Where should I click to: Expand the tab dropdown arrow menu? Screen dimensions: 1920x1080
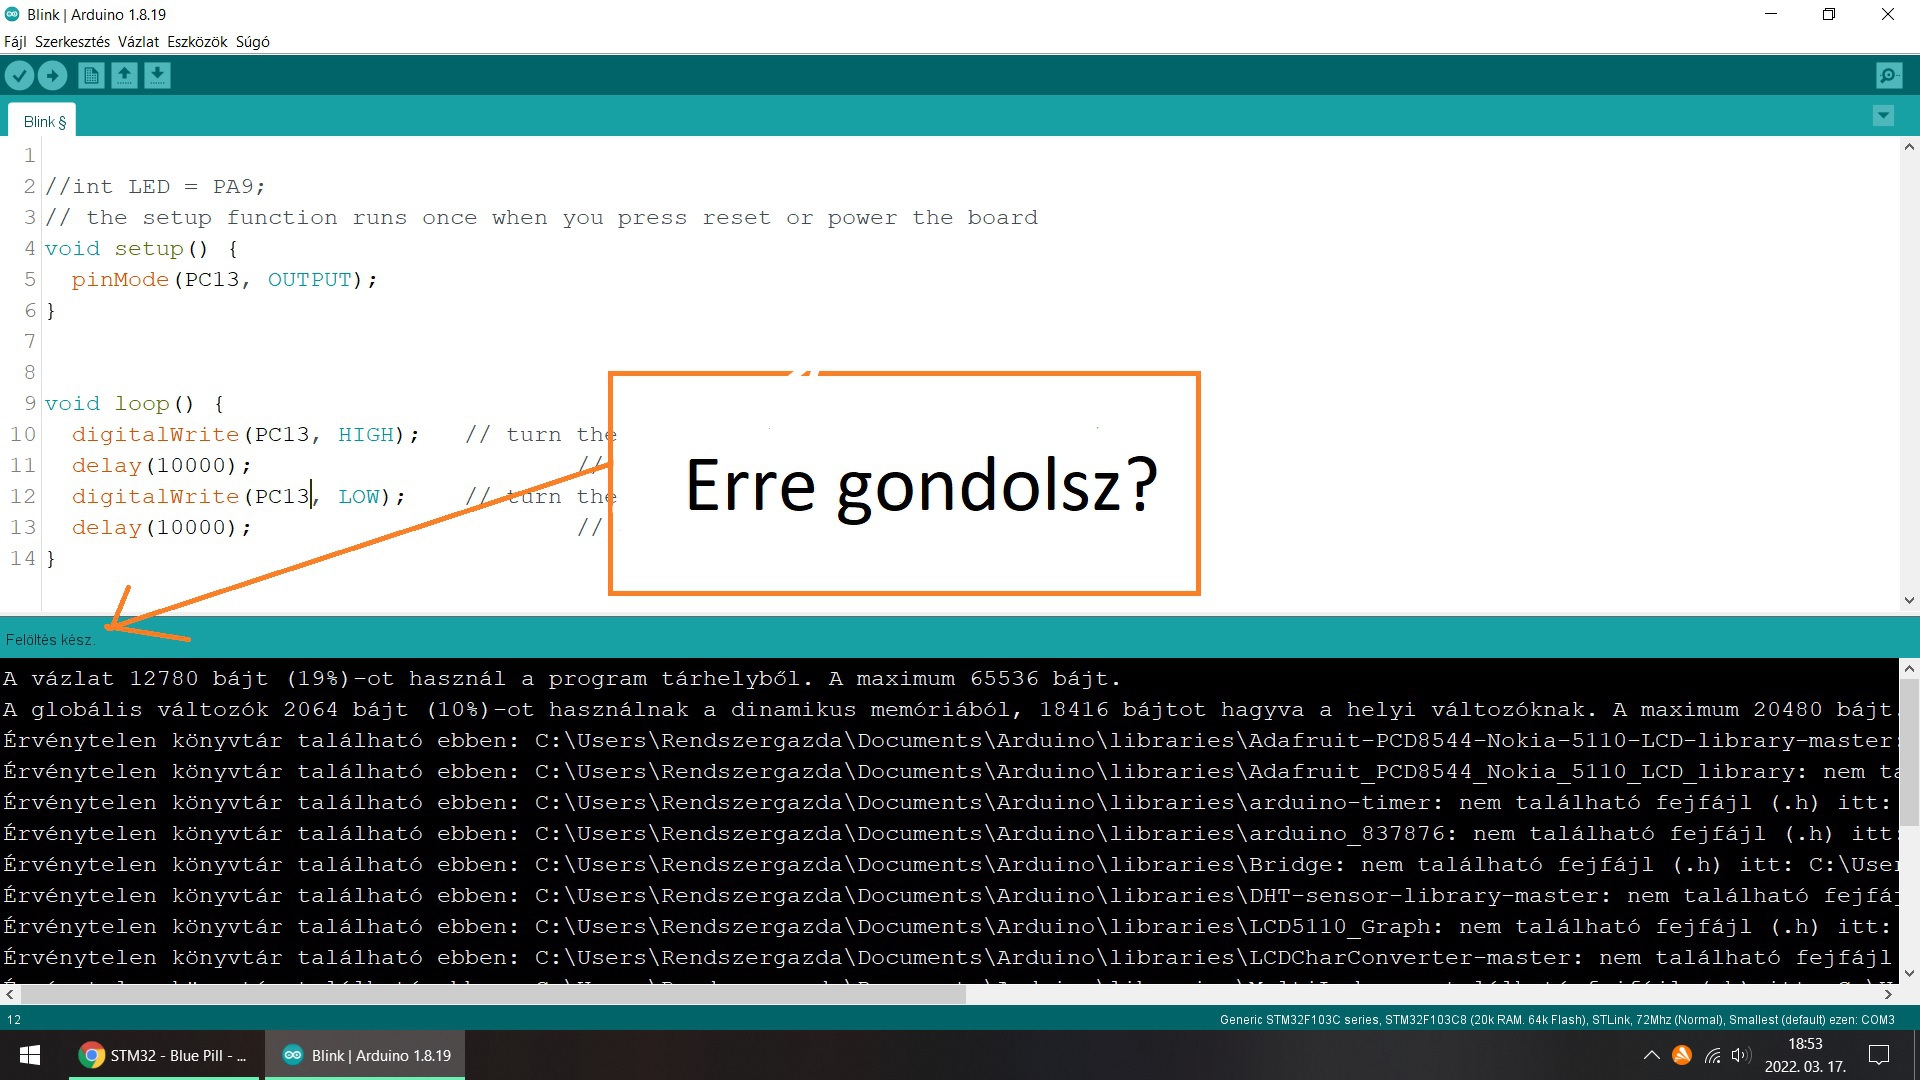(1883, 116)
